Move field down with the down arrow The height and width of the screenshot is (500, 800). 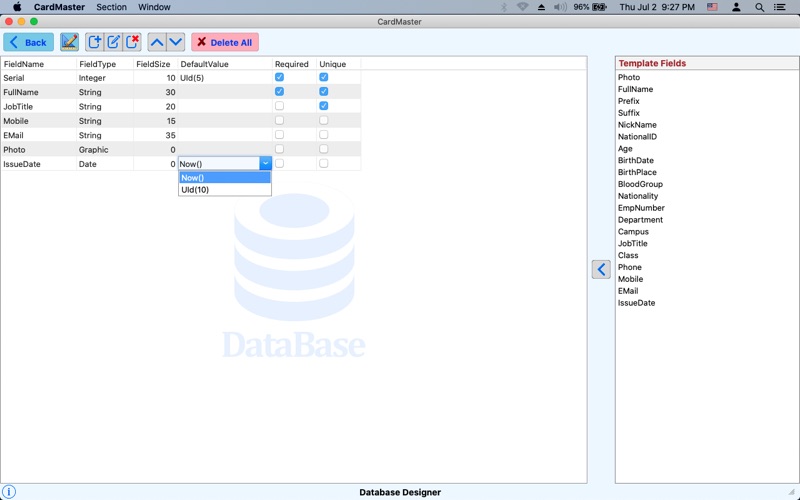176,42
